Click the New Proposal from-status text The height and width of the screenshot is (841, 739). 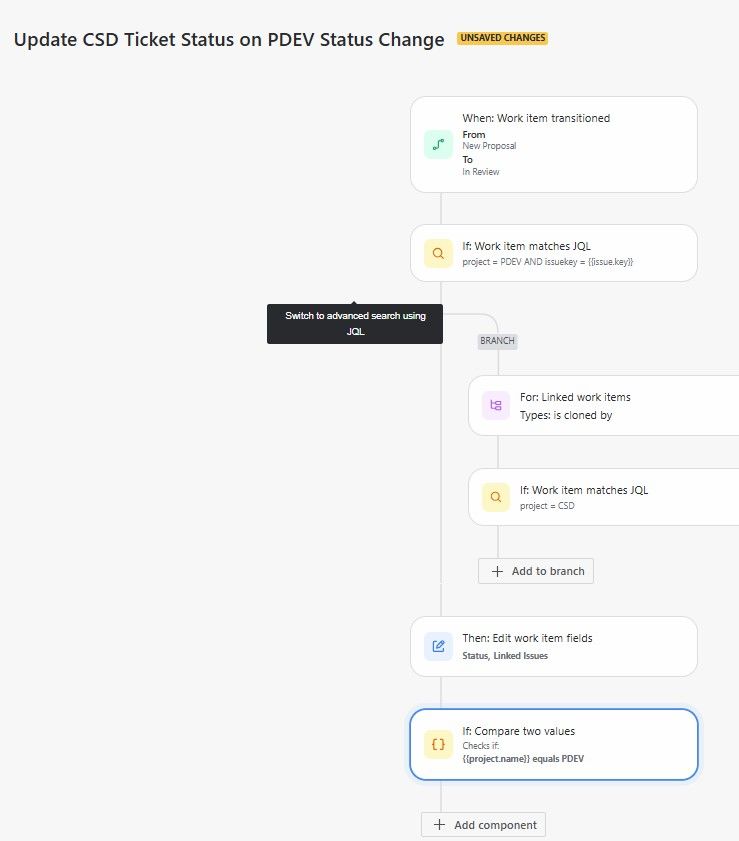tap(489, 146)
